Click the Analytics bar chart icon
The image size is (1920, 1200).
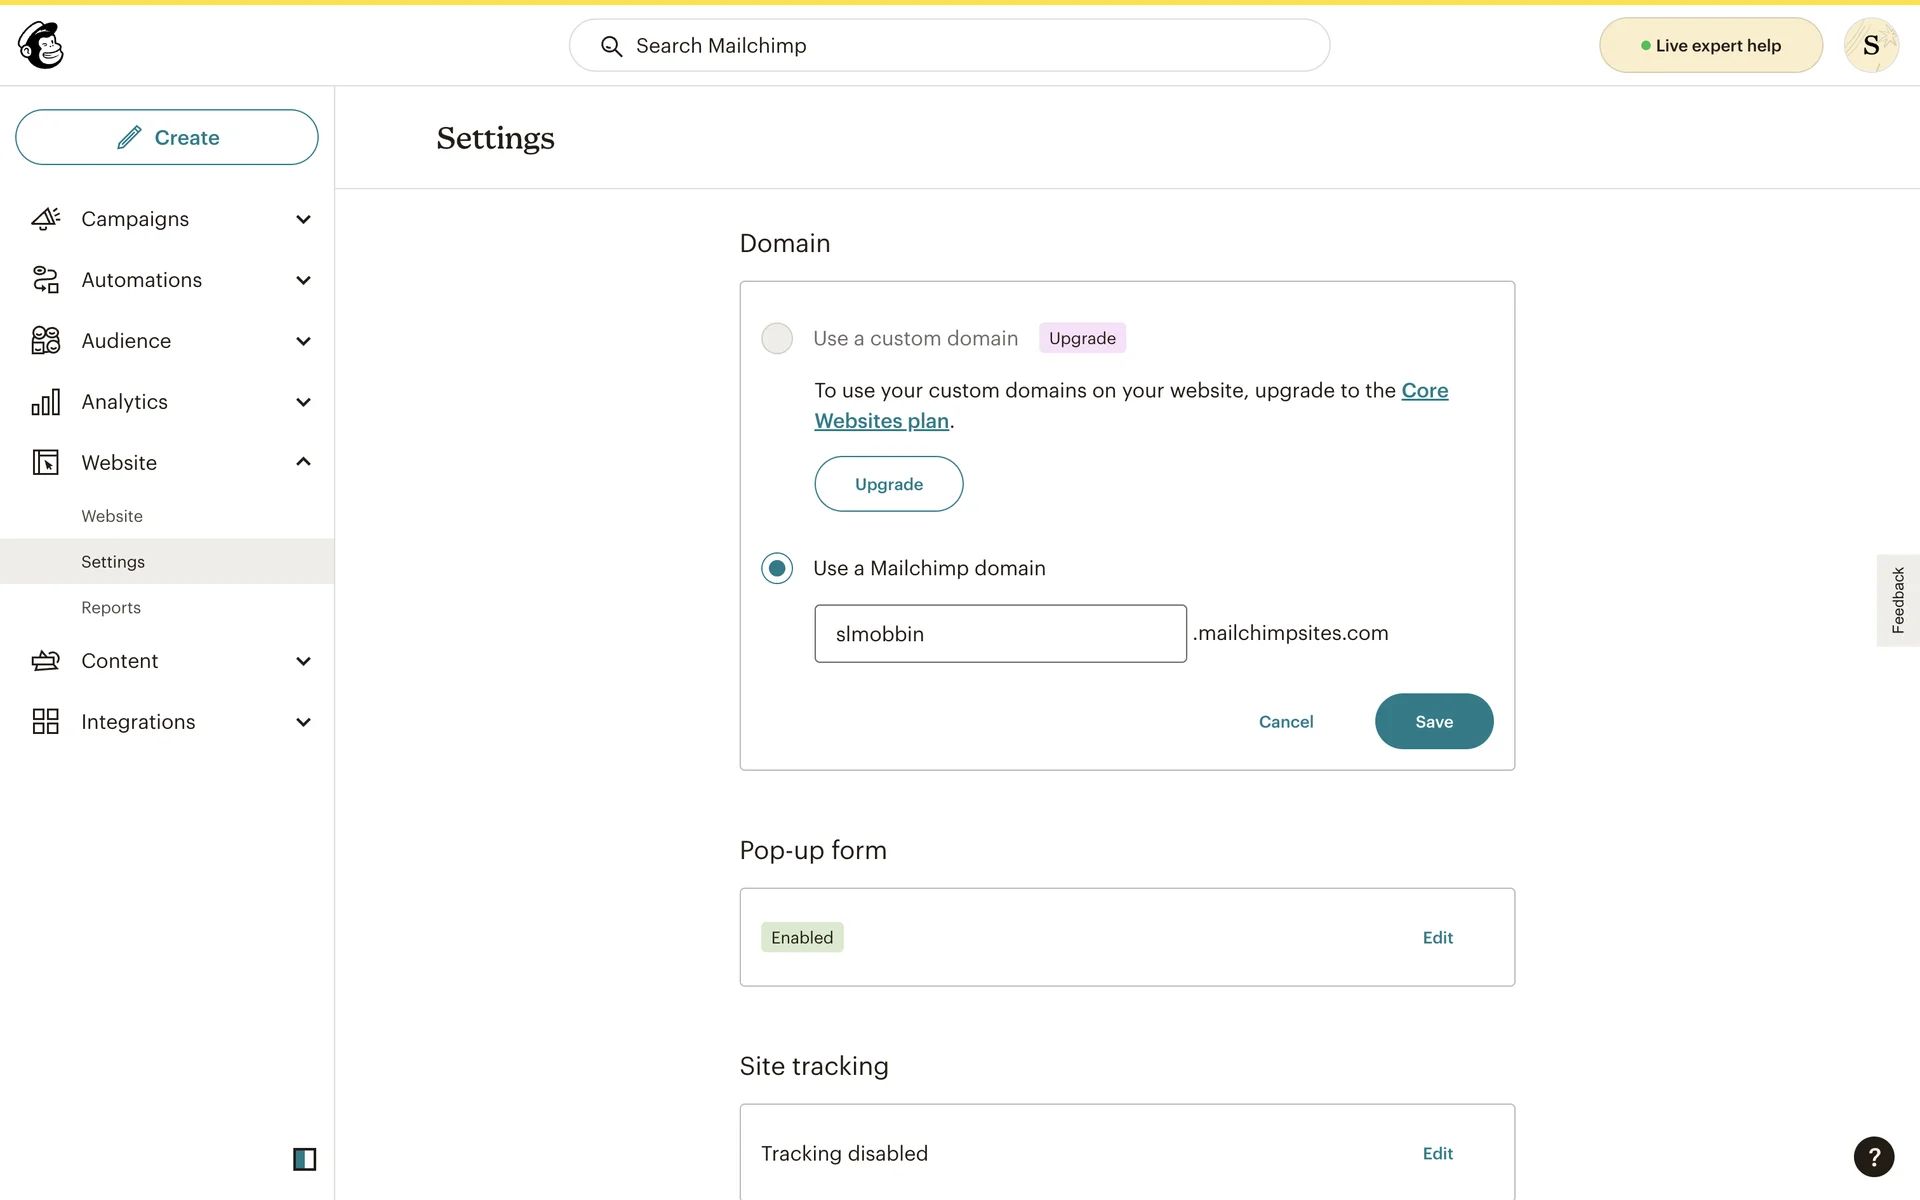tap(46, 402)
